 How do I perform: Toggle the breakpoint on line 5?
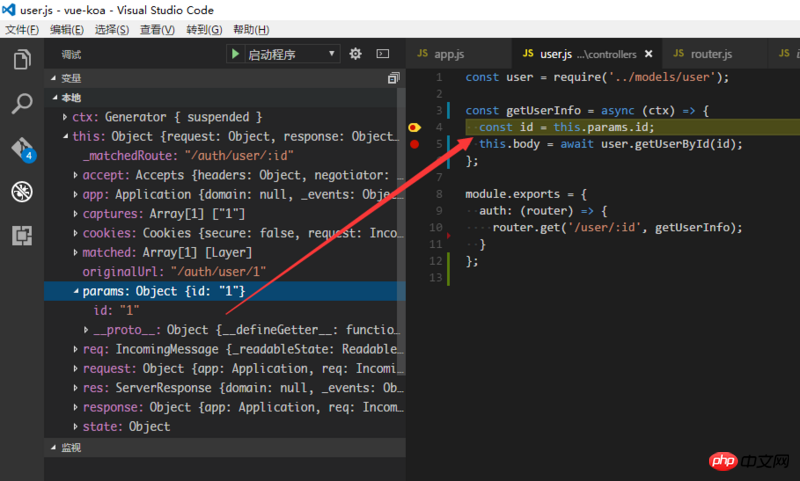415,144
